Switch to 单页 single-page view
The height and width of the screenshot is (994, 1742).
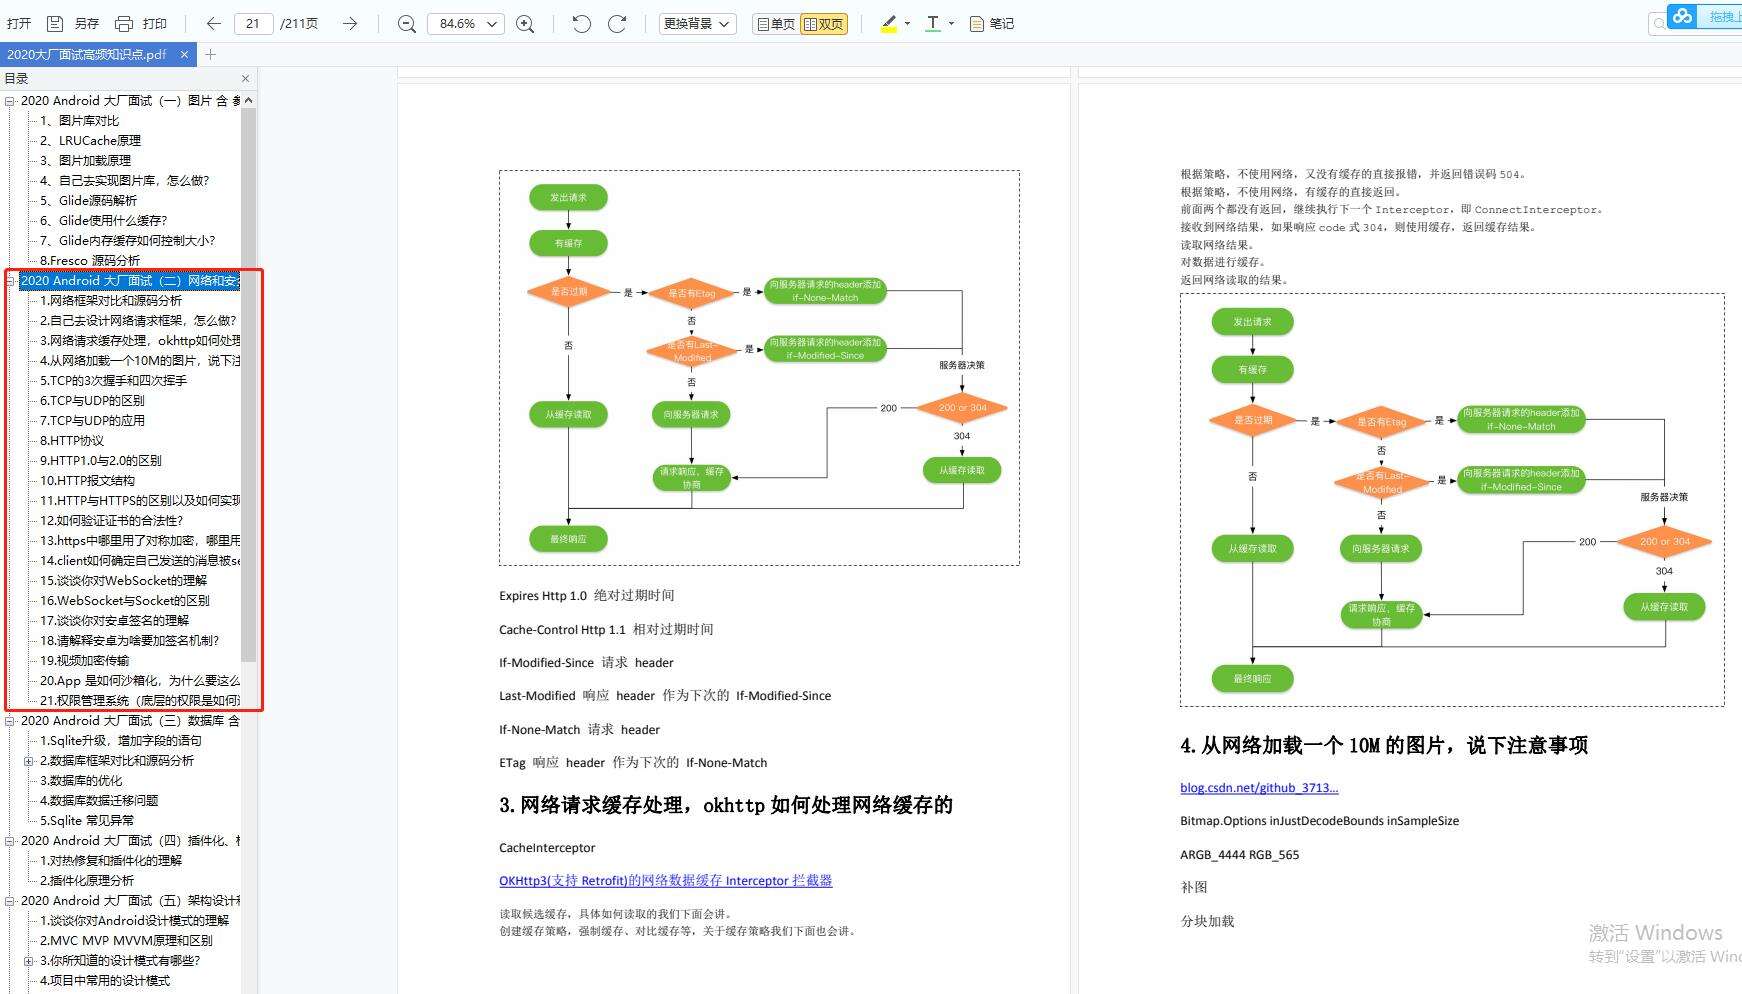775,22
